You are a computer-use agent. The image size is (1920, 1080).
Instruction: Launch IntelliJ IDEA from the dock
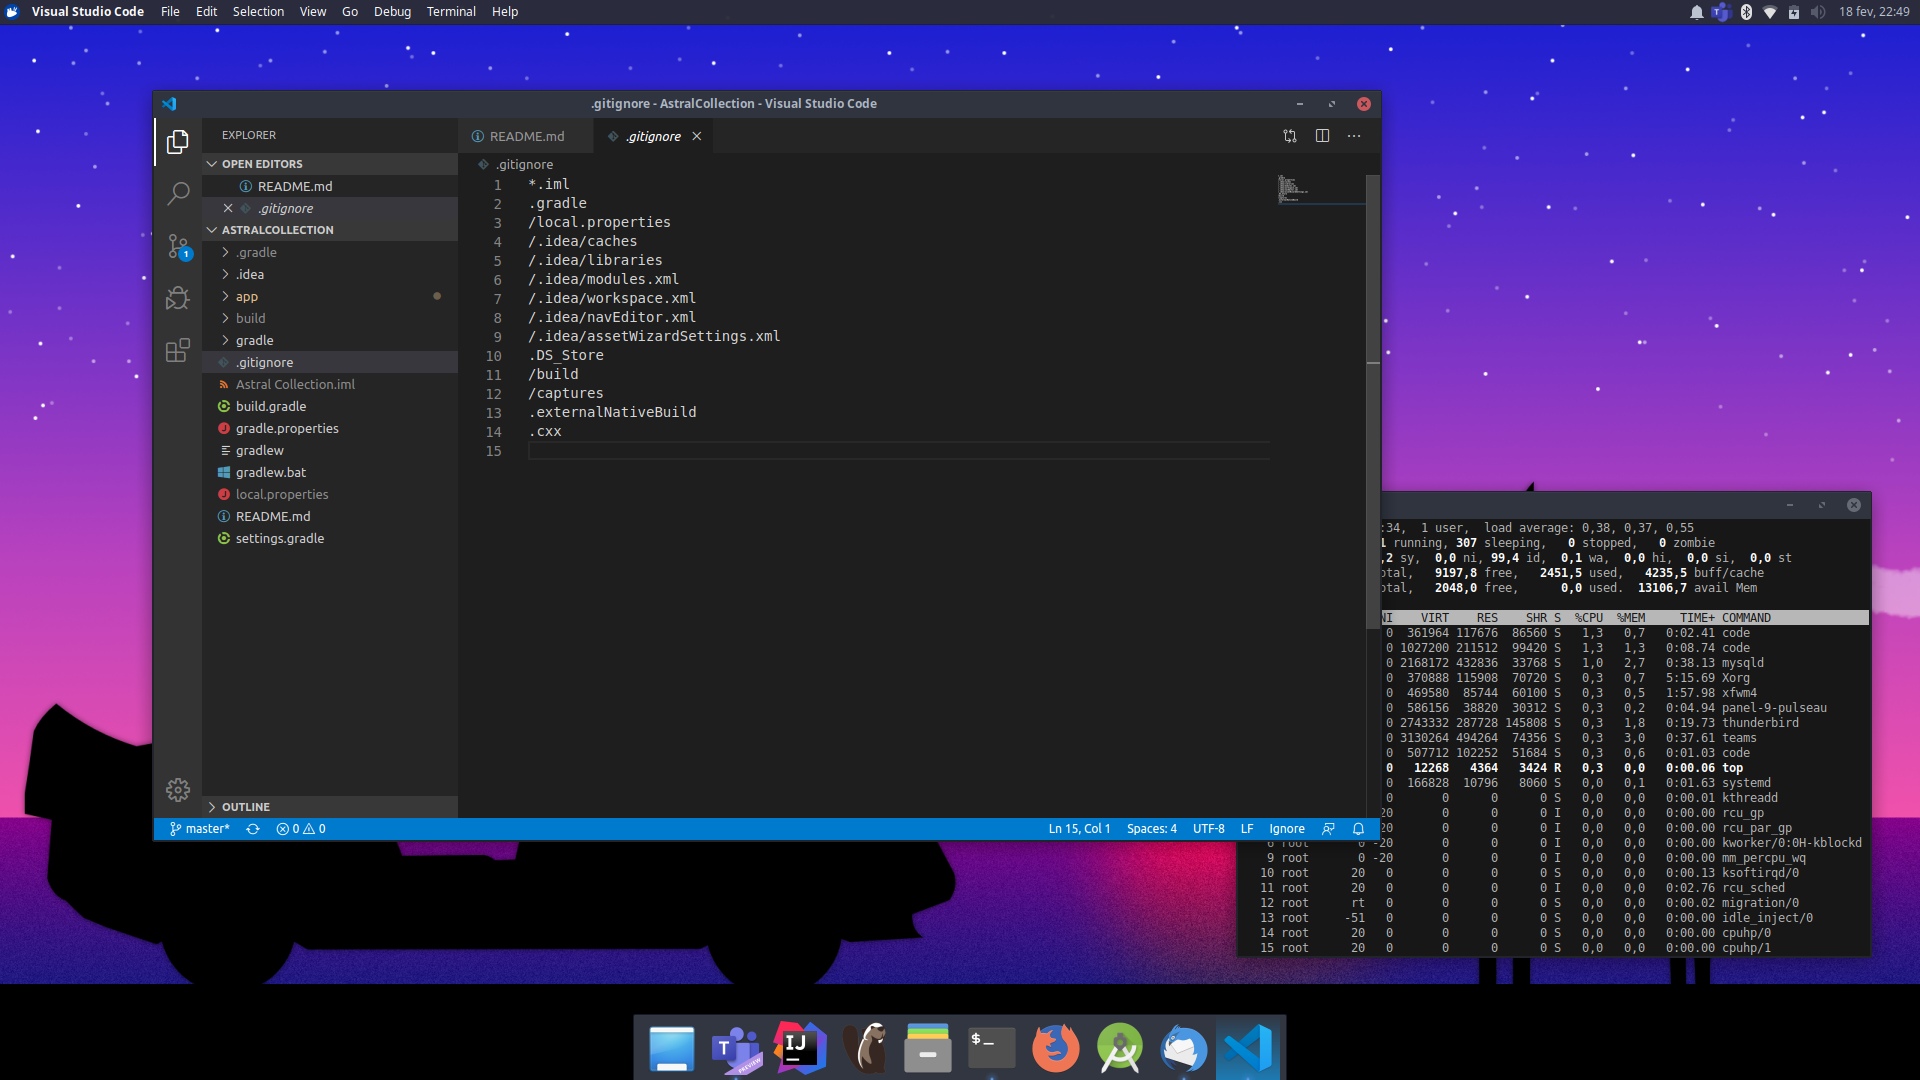click(x=800, y=1048)
